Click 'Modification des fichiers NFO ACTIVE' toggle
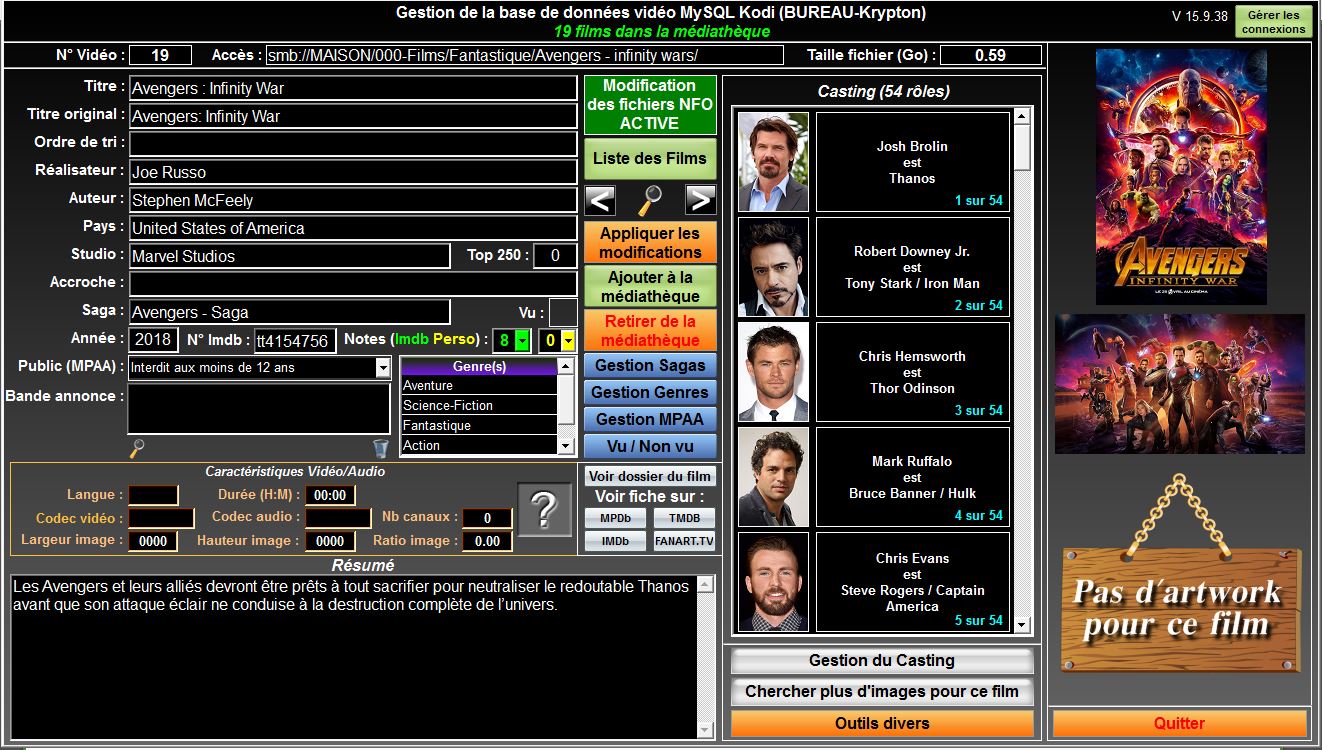 click(x=650, y=105)
